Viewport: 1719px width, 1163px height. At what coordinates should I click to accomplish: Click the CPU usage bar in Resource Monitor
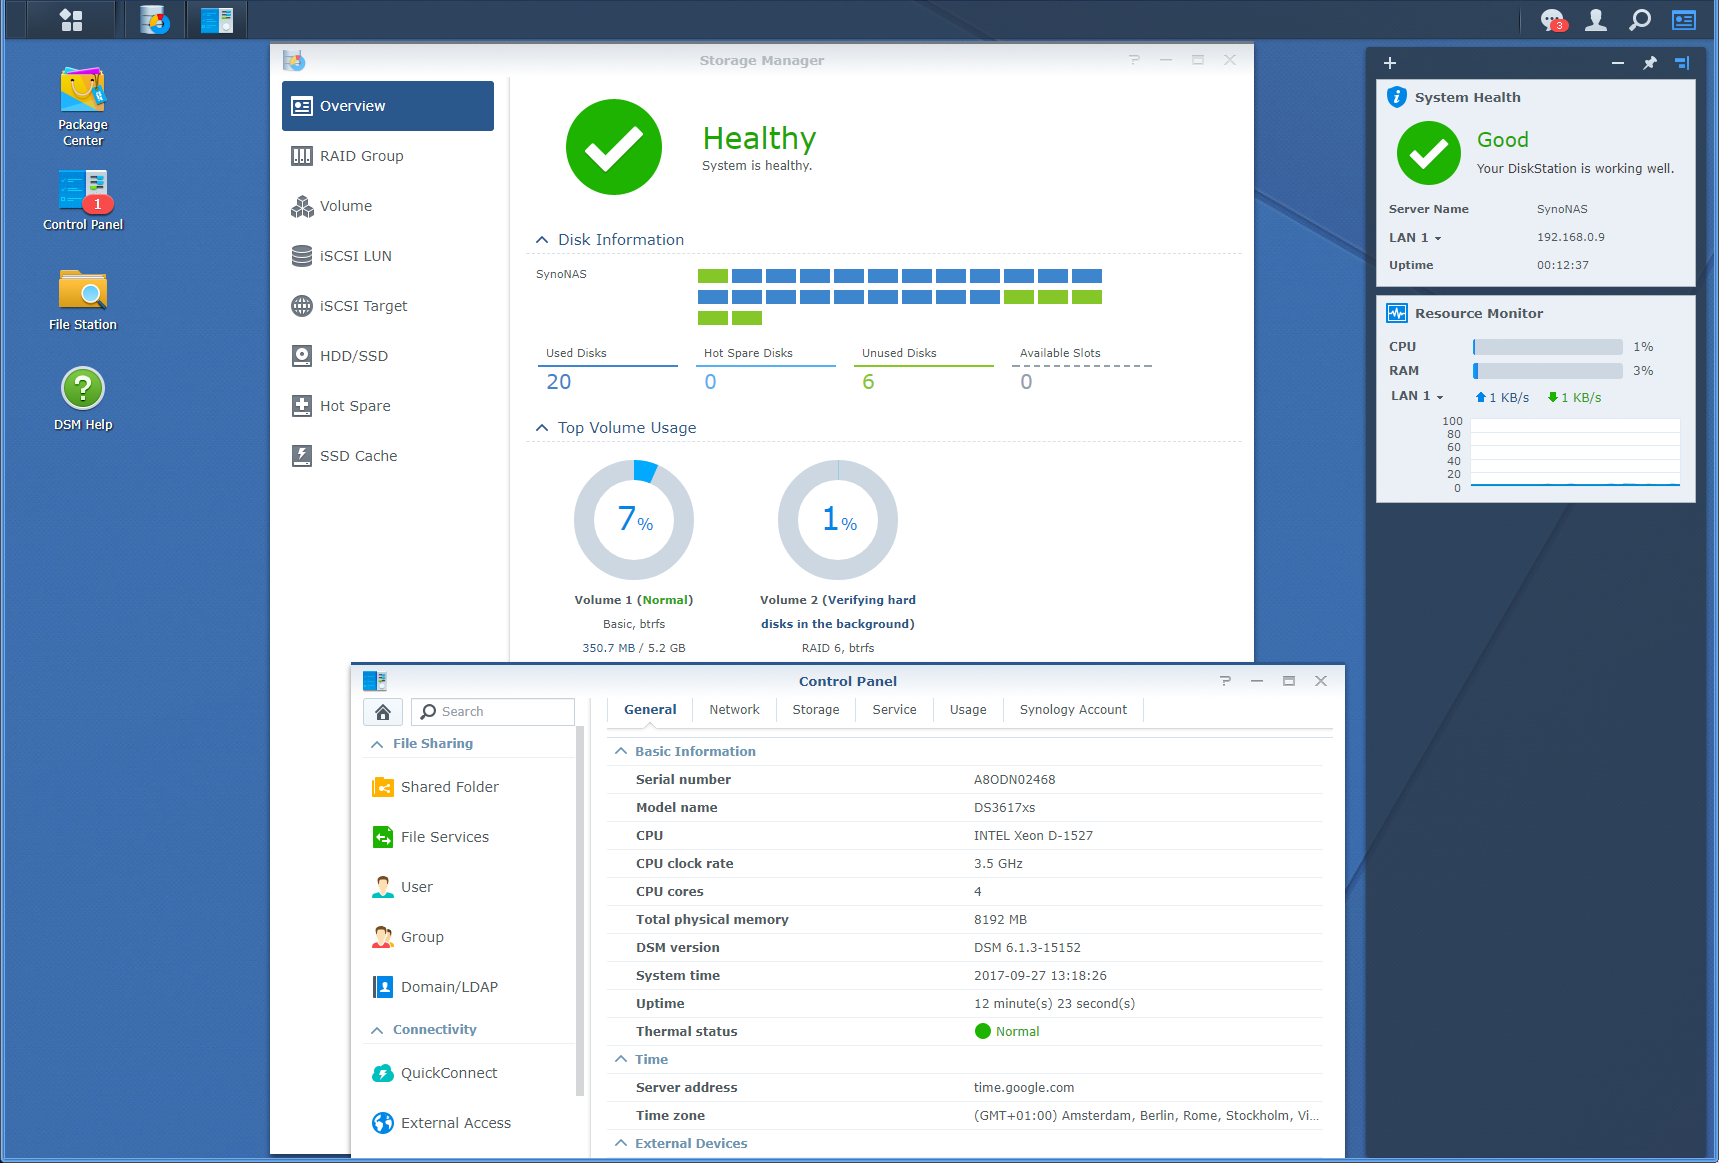pyautogui.click(x=1547, y=347)
